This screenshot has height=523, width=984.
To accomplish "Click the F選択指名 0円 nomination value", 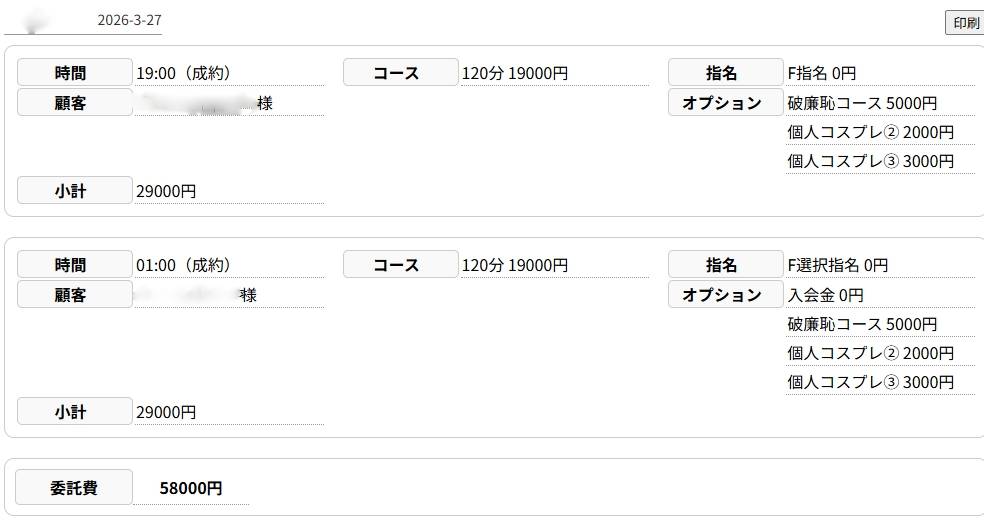I will (x=838, y=265).
